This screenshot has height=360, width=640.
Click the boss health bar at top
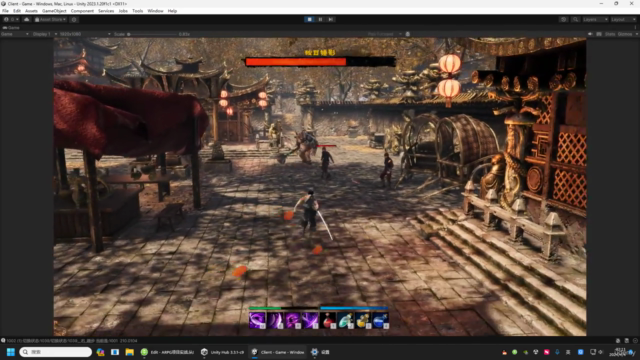[x=320, y=62]
